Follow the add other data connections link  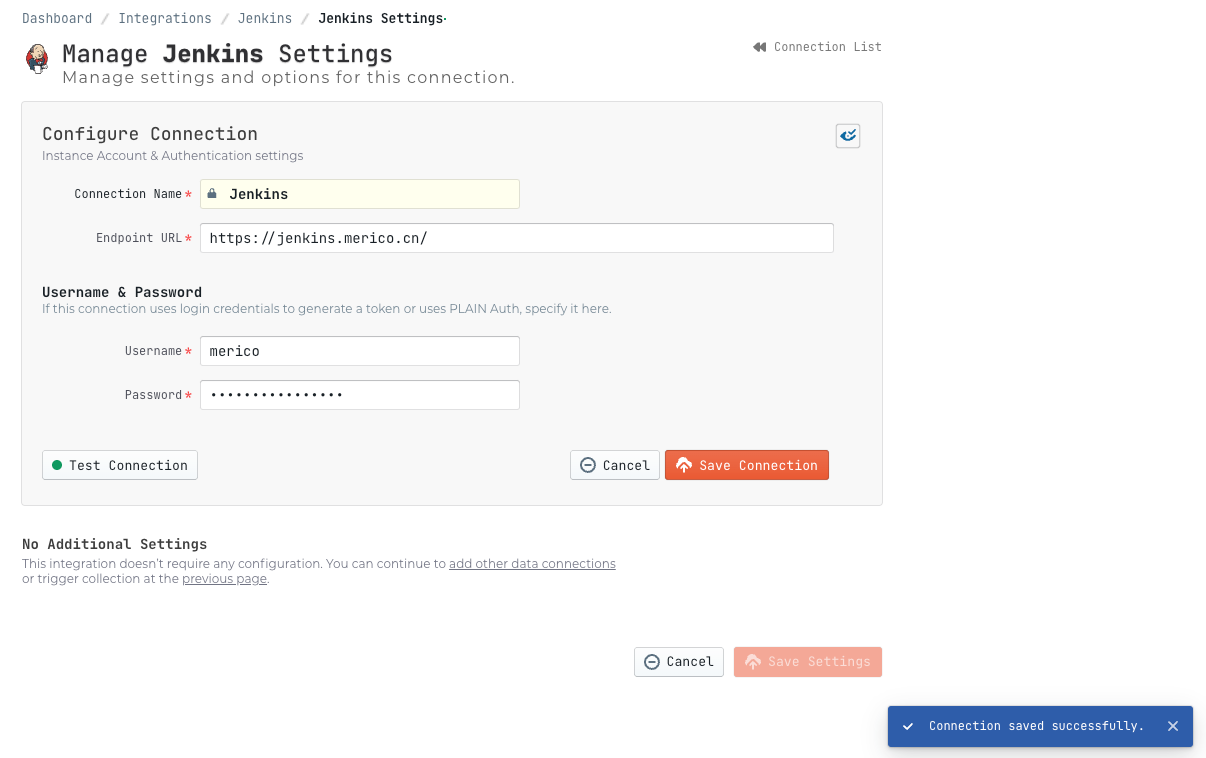click(532, 563)
